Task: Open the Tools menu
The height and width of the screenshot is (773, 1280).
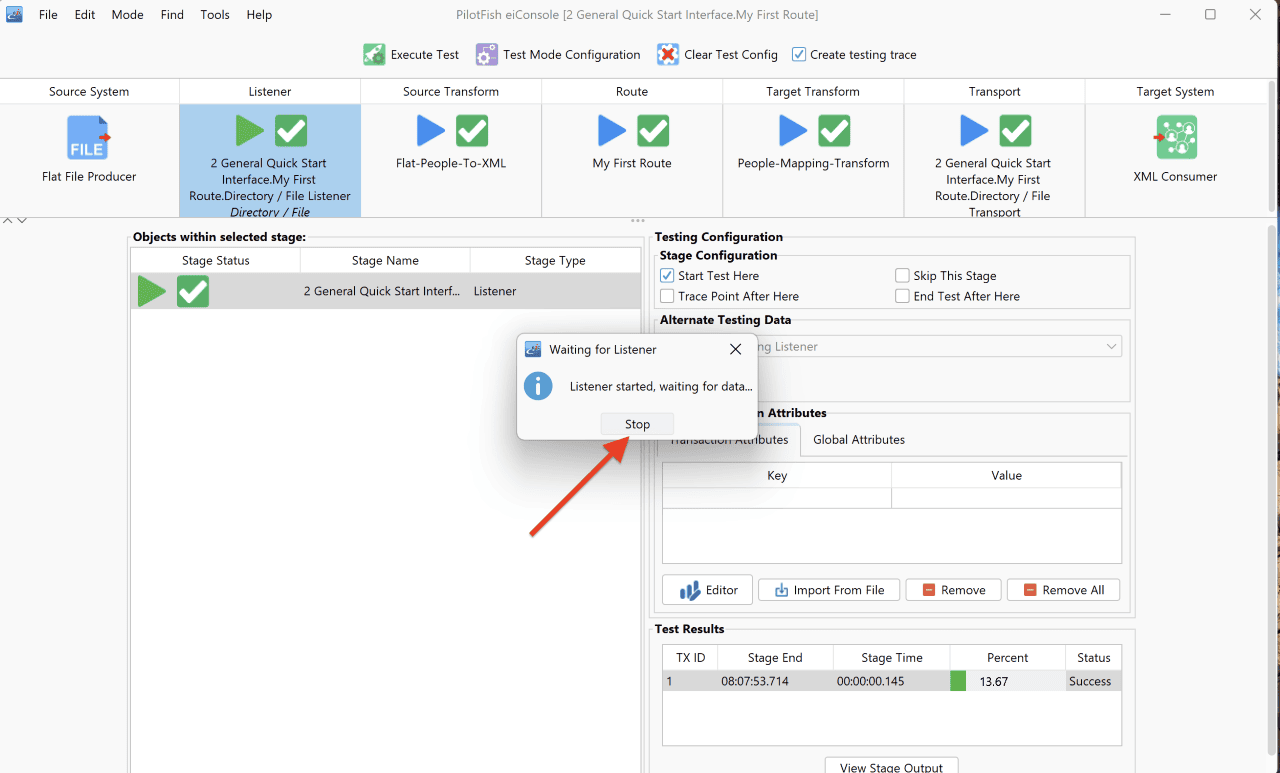Action: pos(215,15)
